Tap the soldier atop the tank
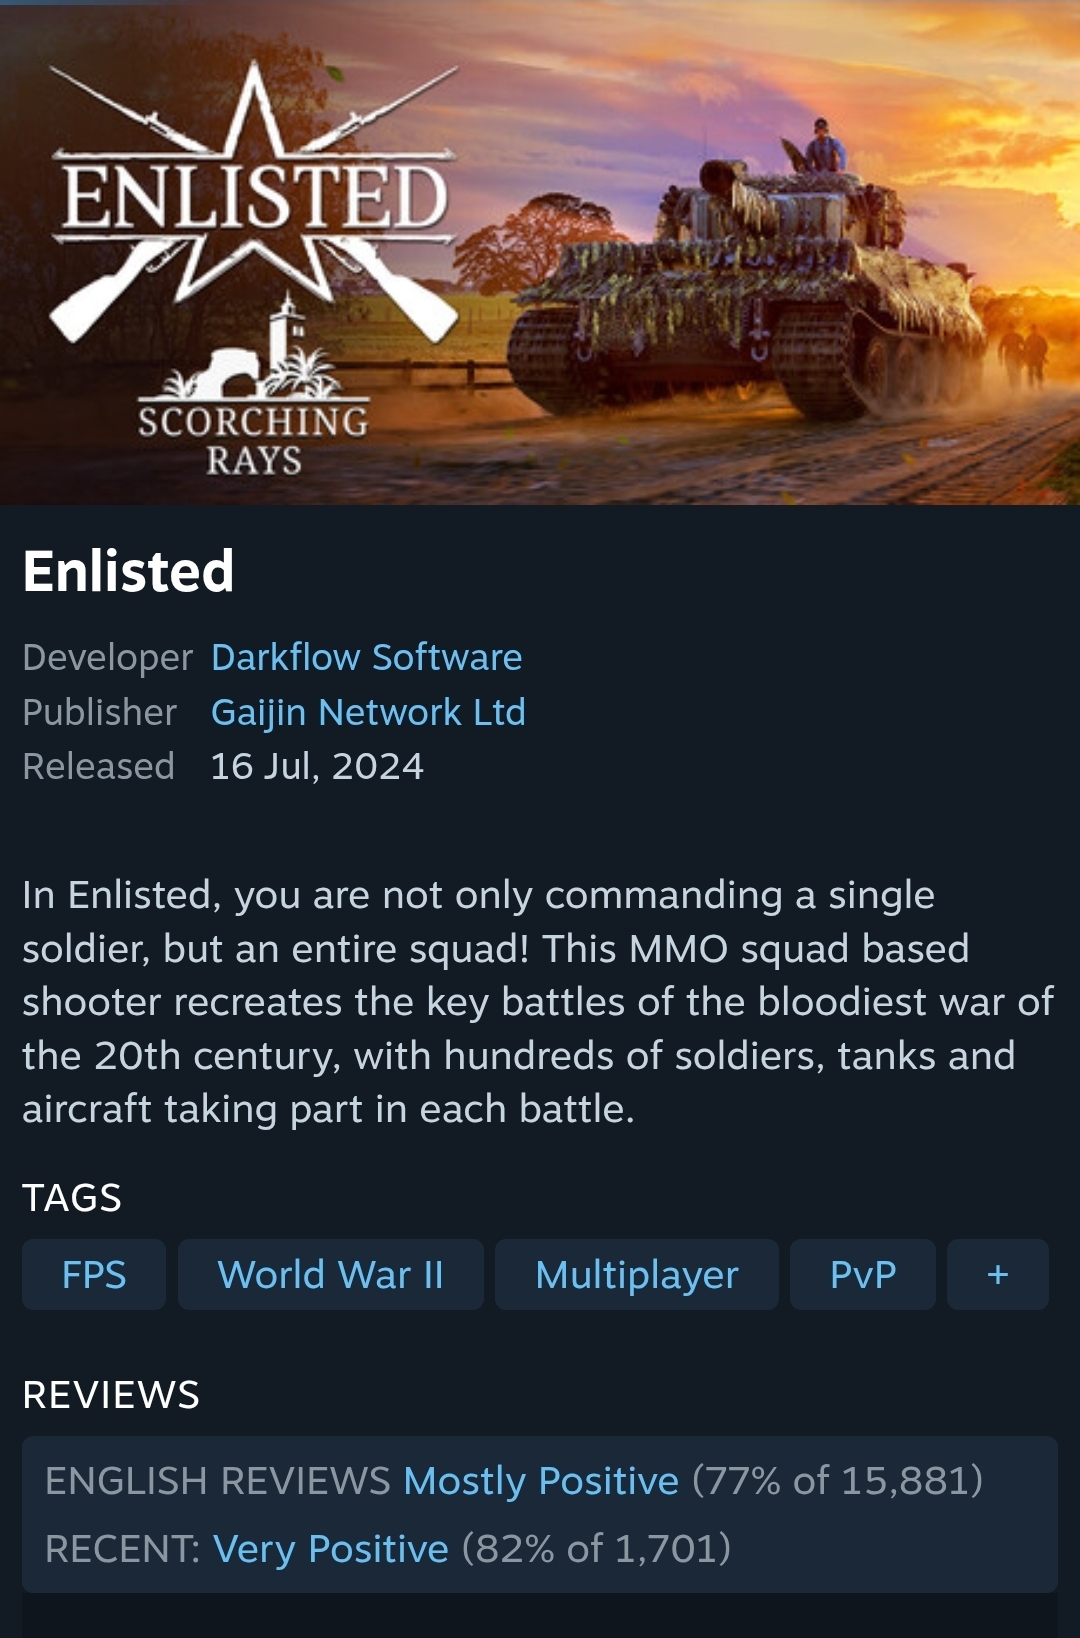Screen dimensions: 1080x1638 [823, 146]
